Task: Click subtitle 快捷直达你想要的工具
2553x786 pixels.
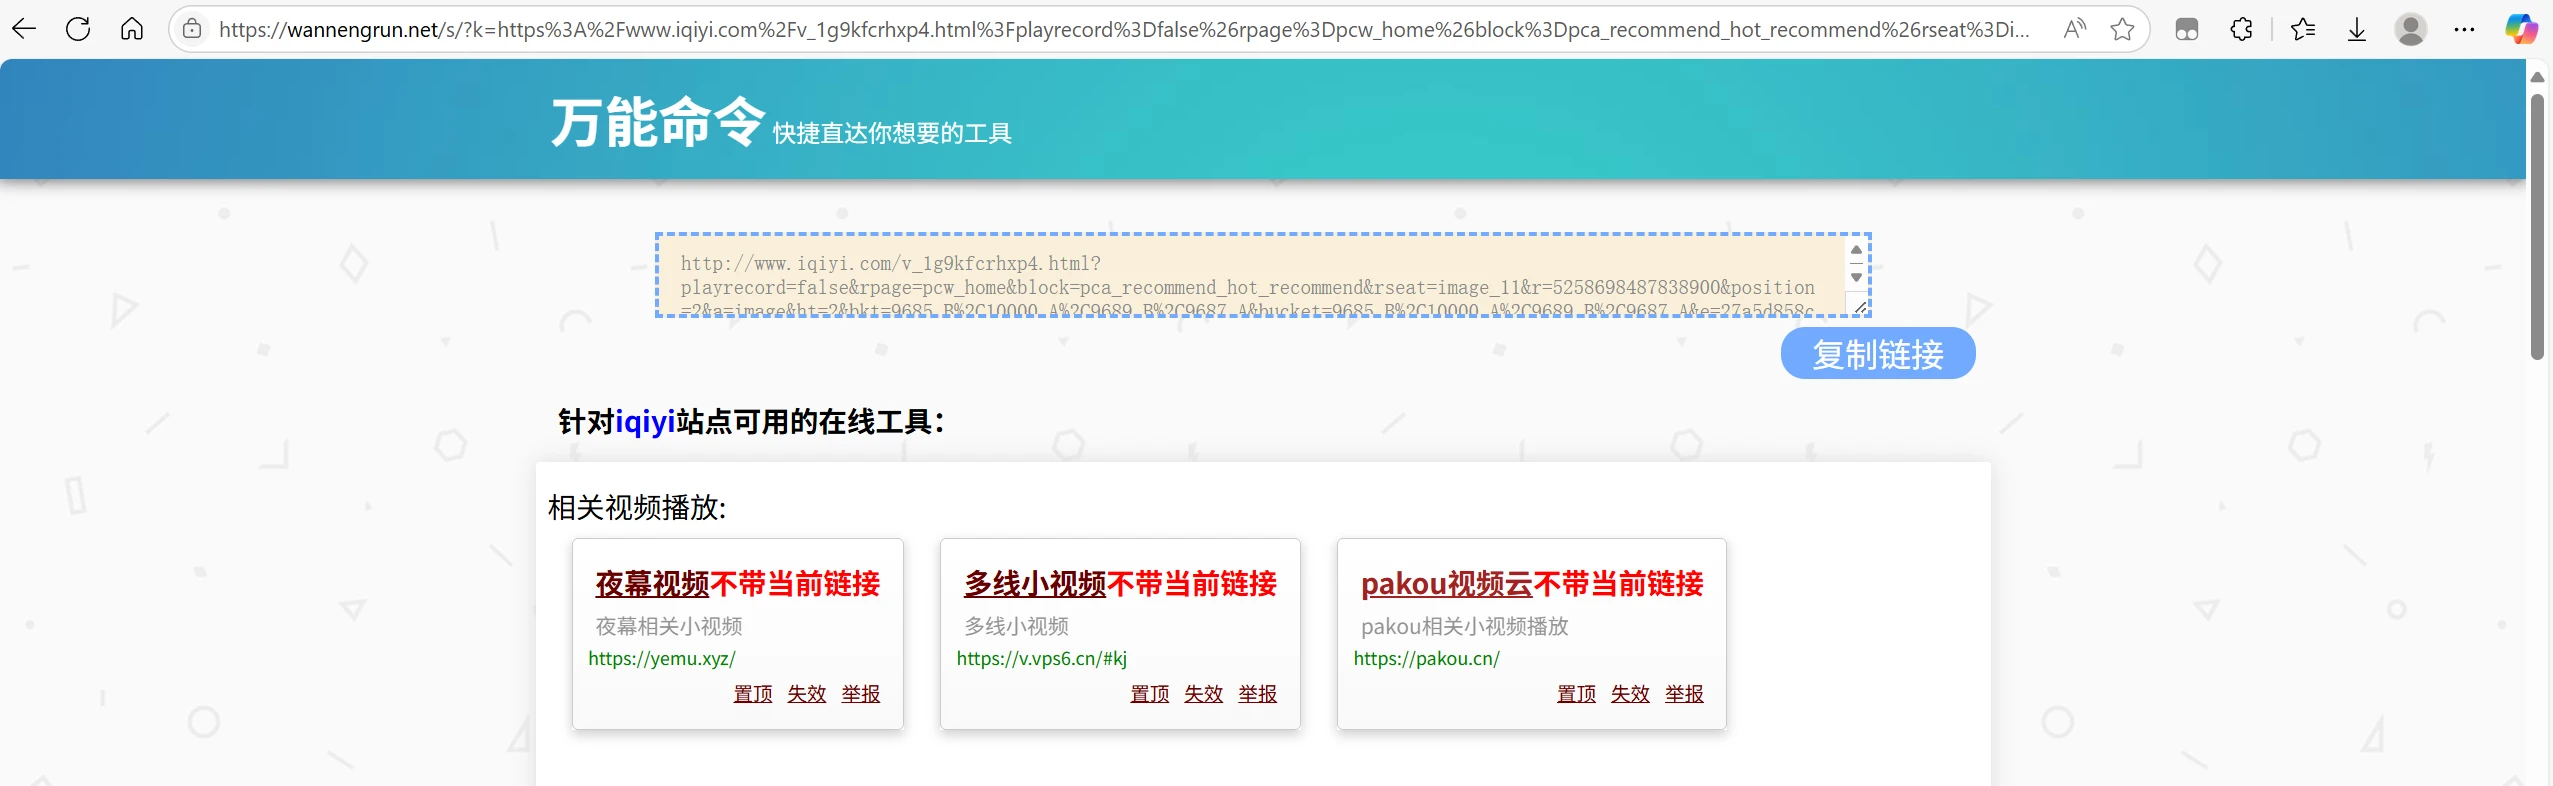Action: 892,134
